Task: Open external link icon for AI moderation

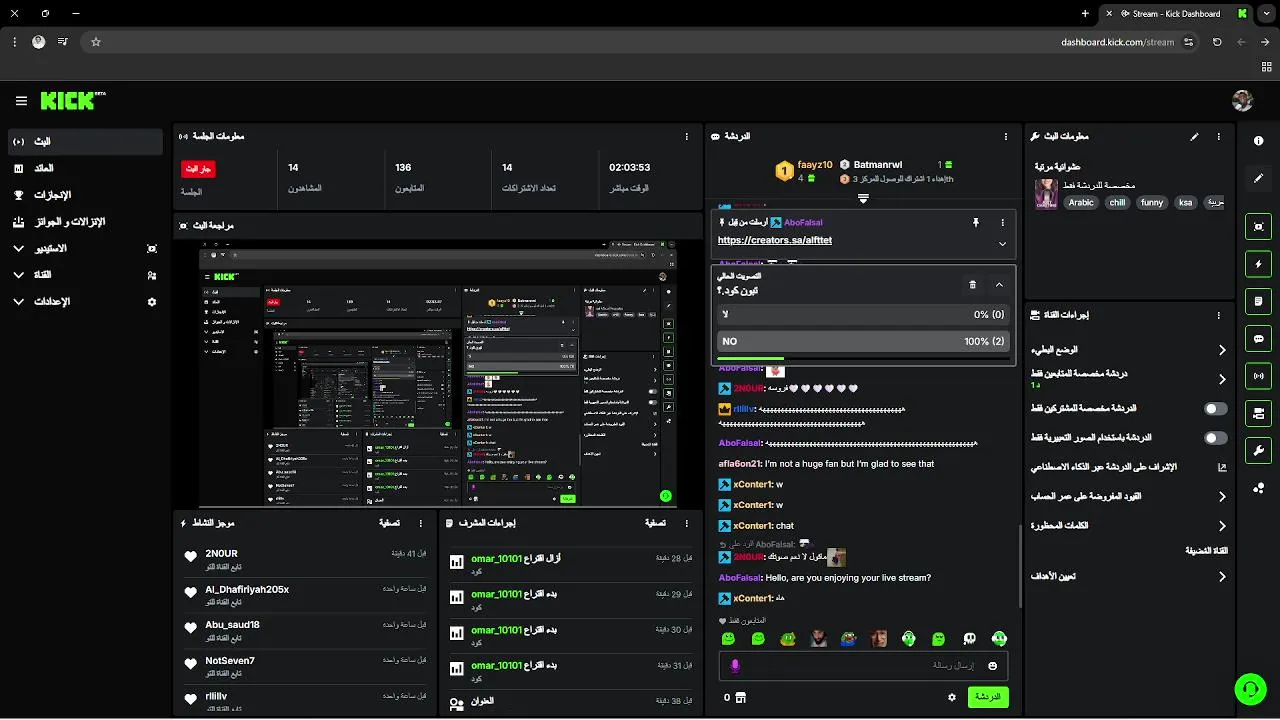Action: click(x=1221, y=467)
